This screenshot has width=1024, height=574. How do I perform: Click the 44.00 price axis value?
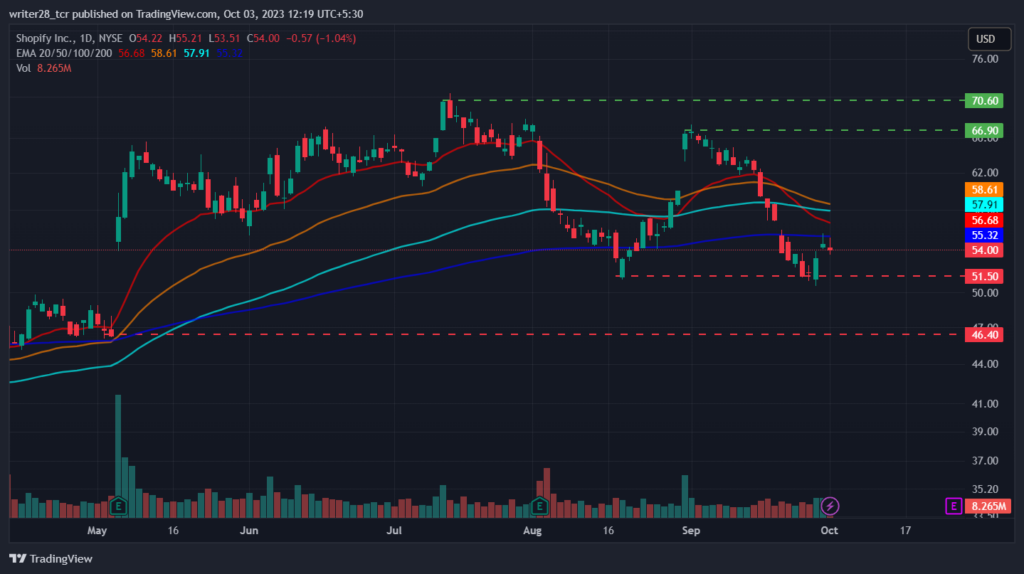click(x=985, y=364)
